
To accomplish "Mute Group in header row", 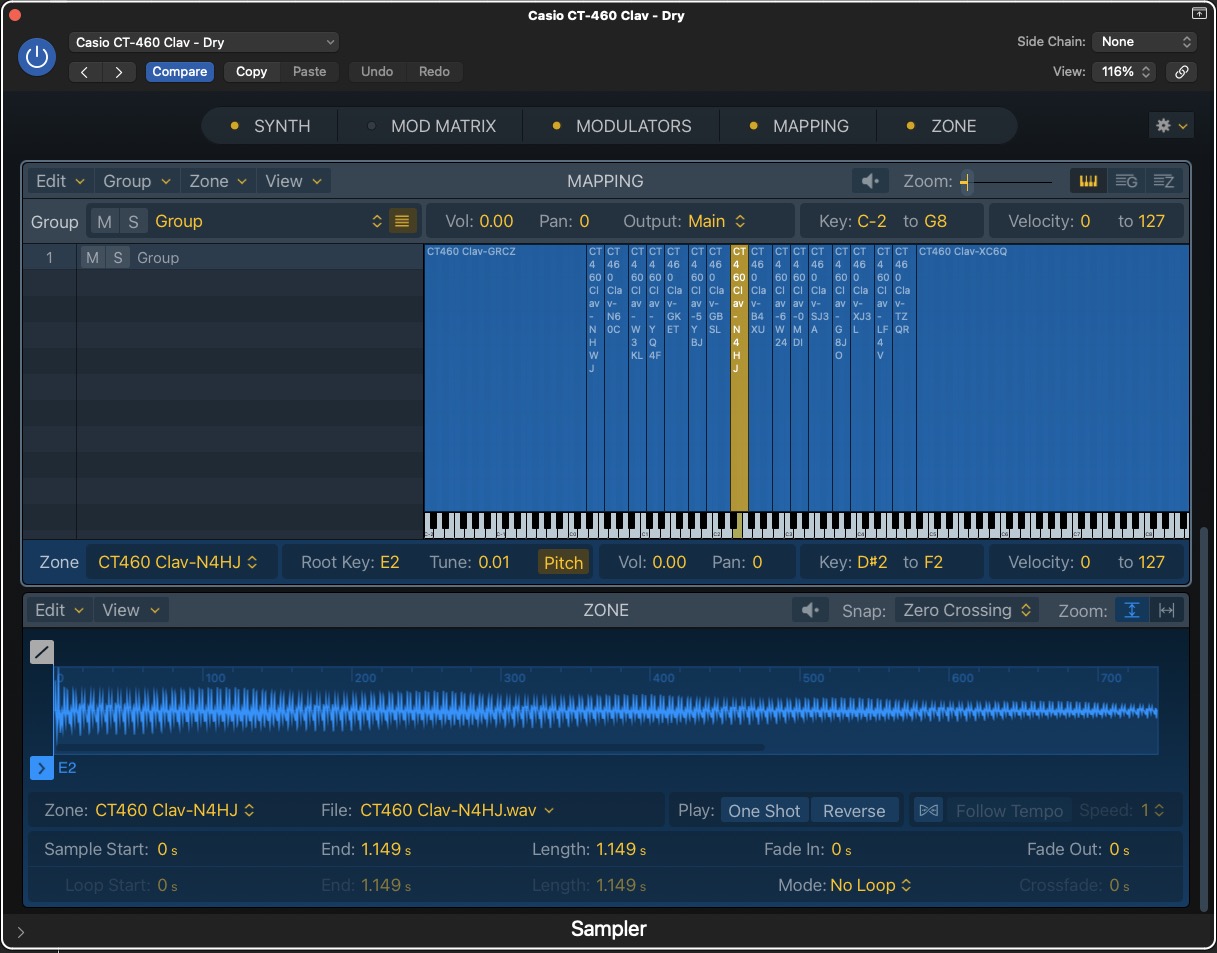I will (104, 222).
